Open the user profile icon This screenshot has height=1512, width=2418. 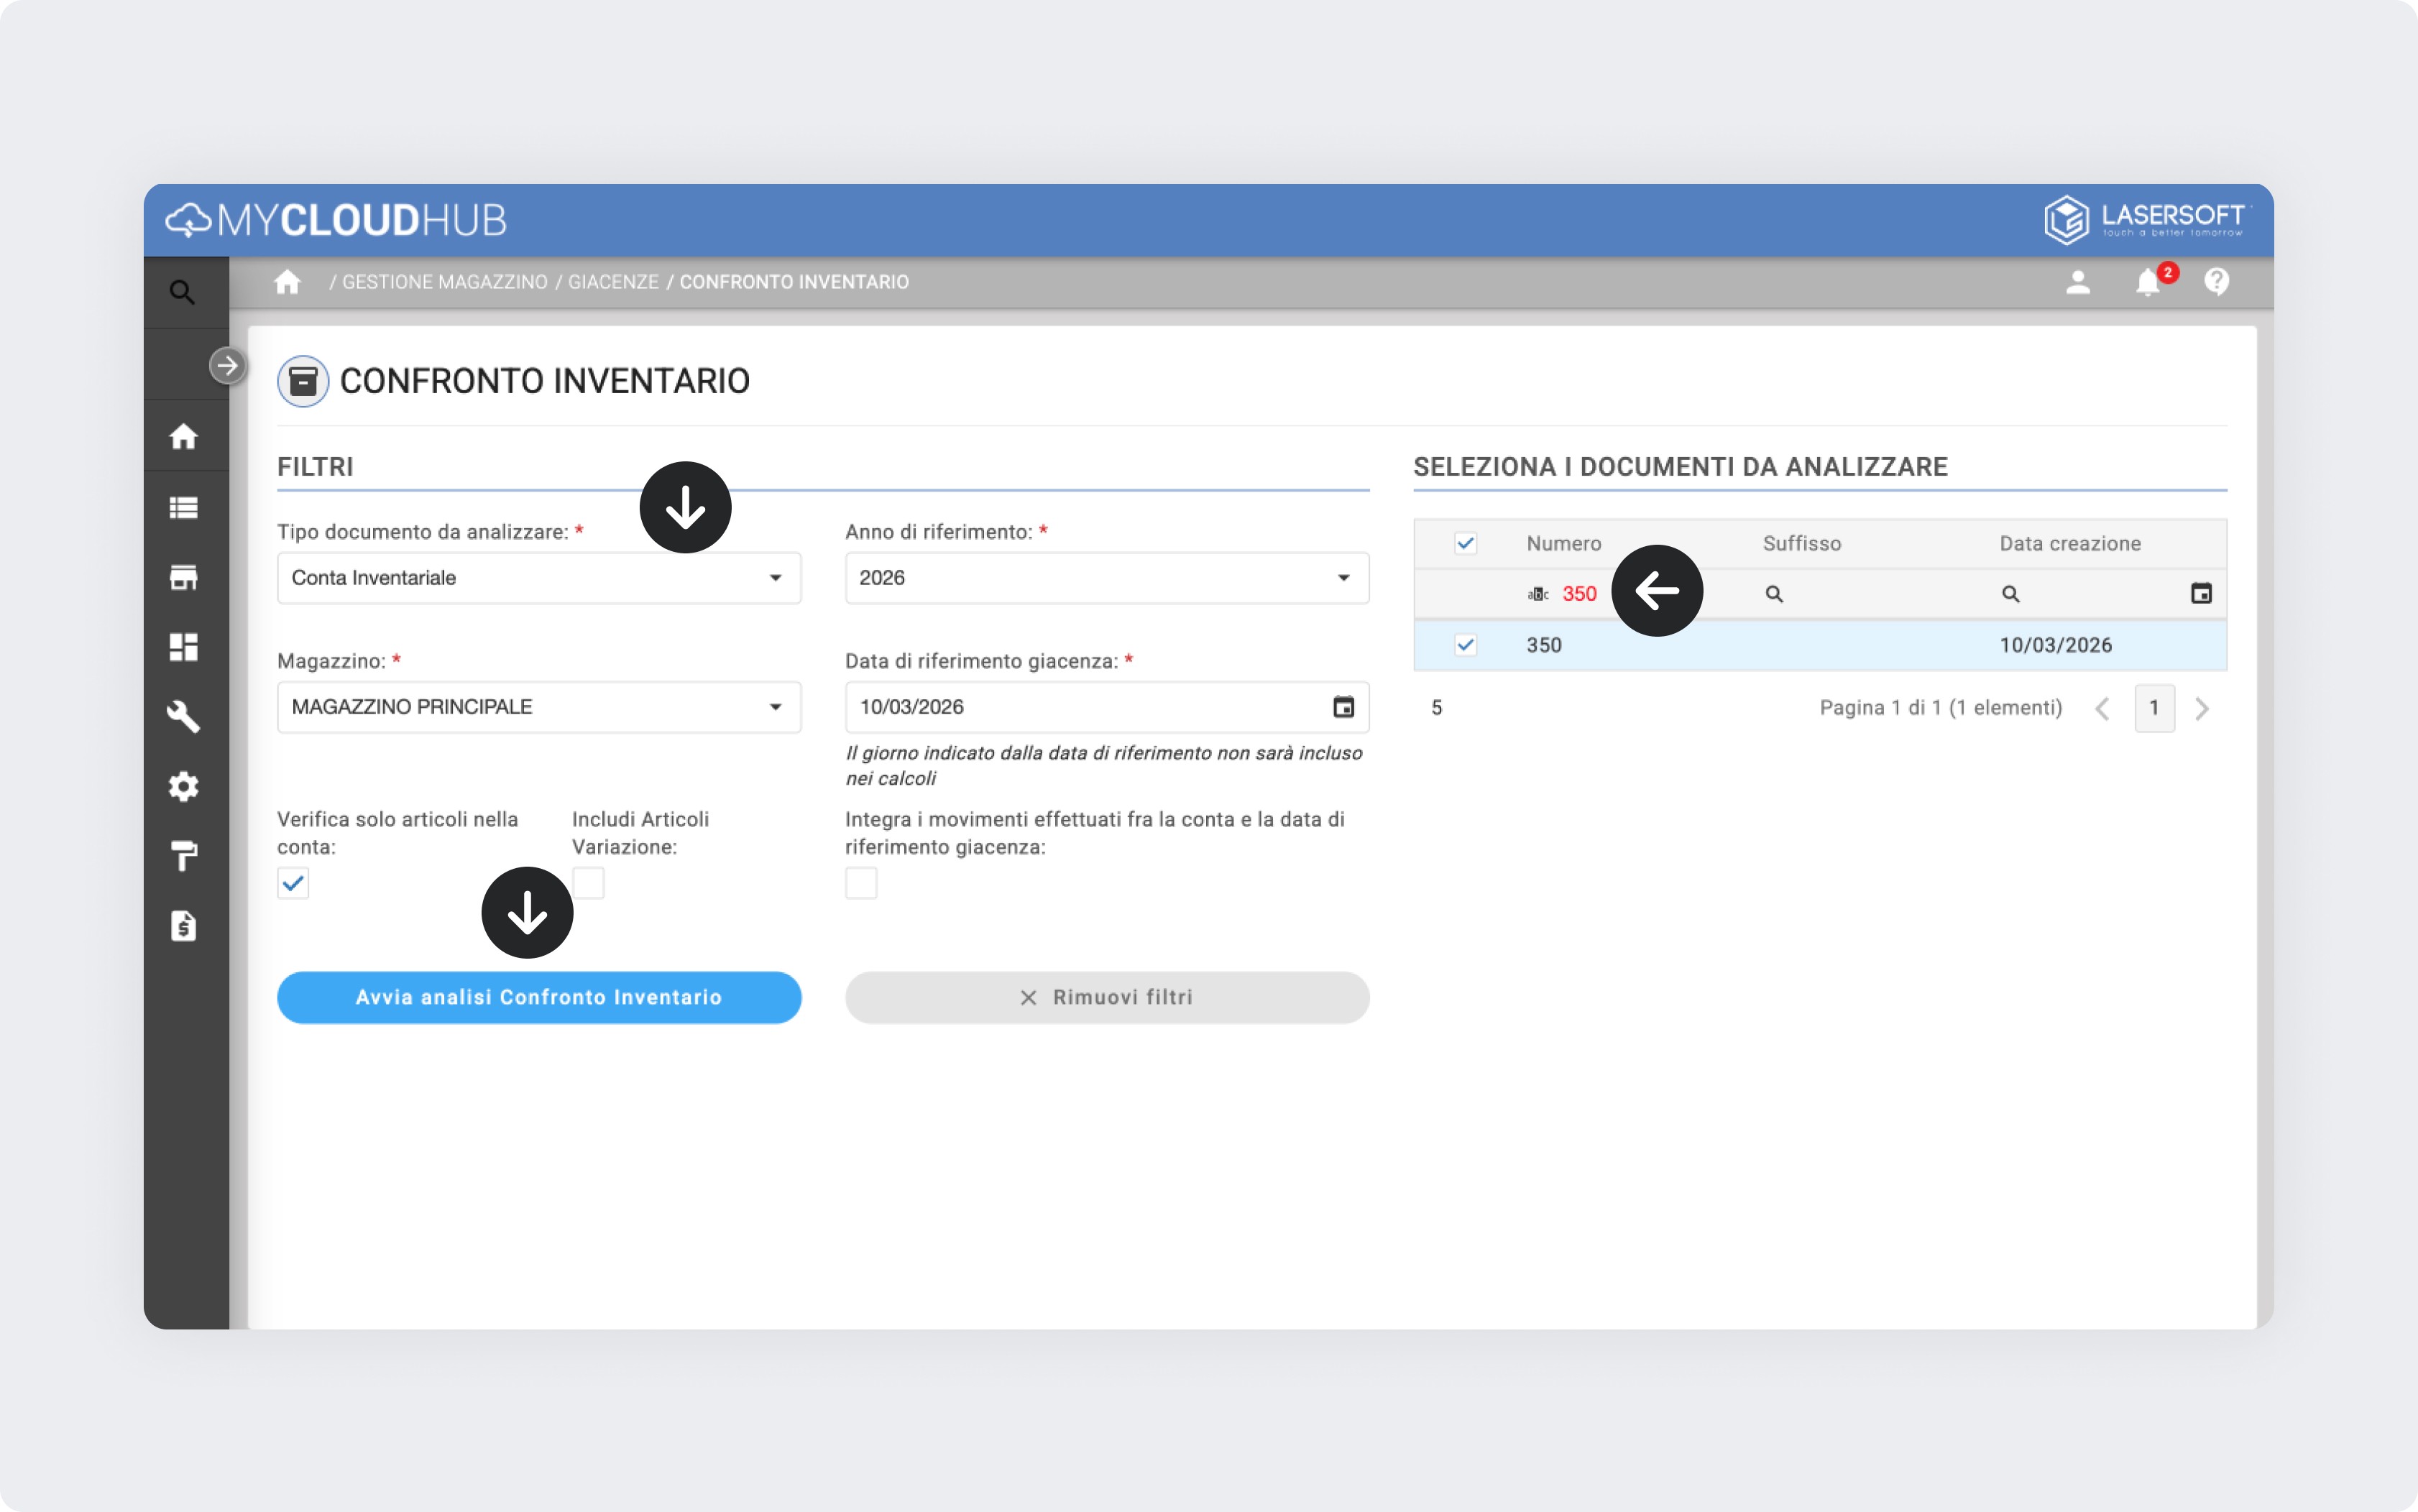(x=2078, y=283)
